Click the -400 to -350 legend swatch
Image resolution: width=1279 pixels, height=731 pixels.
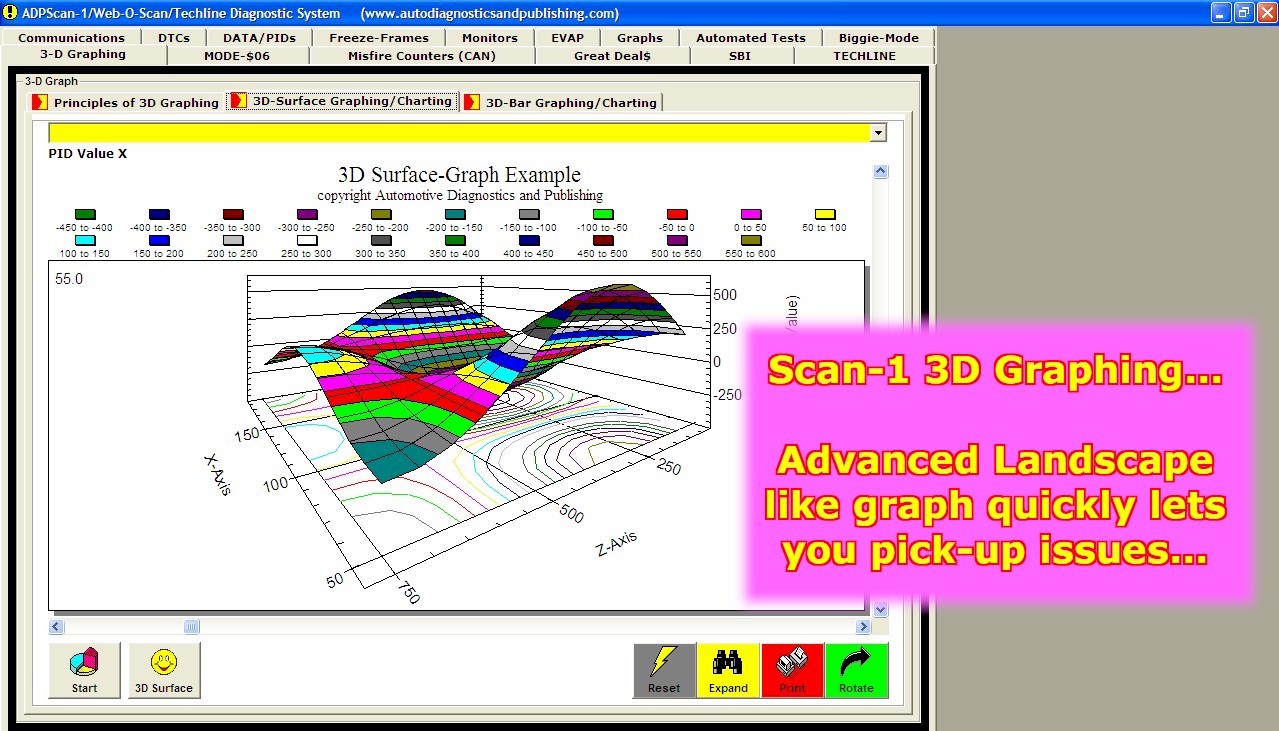(159, 214)
